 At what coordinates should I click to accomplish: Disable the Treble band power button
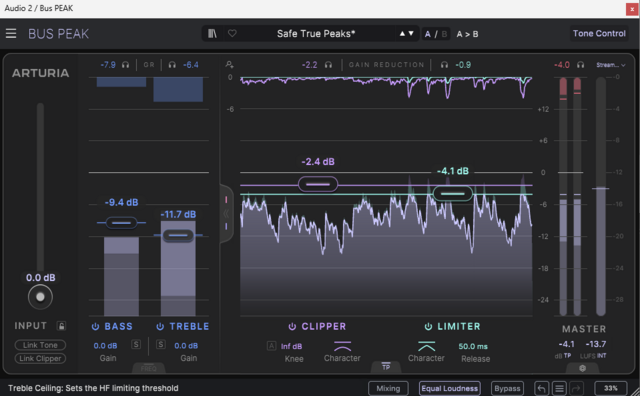[160, 327]
